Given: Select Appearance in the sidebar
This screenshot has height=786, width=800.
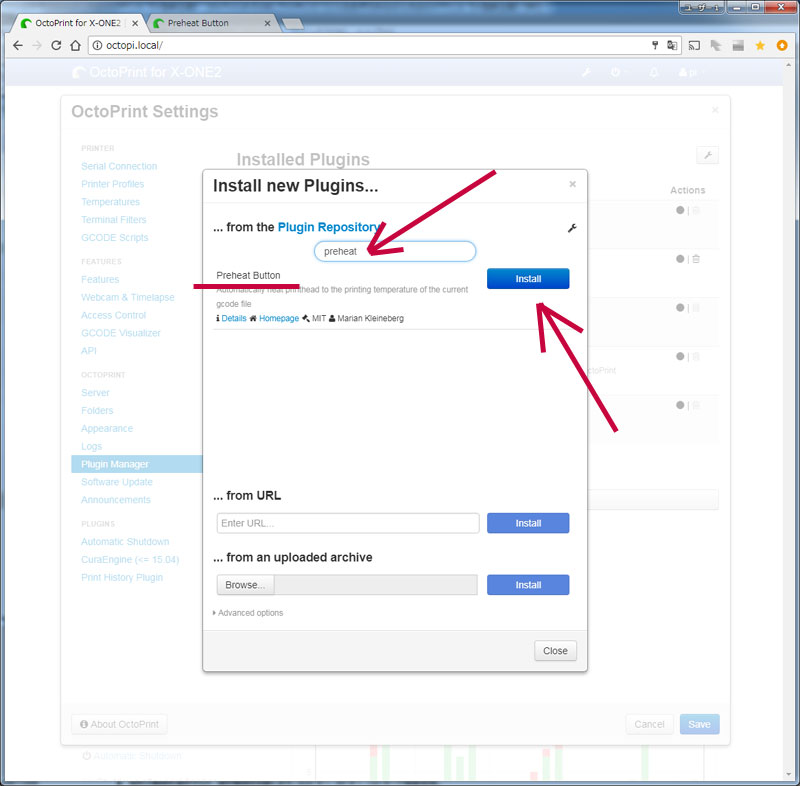Looking at the screenshot, I should pos(107,428).
